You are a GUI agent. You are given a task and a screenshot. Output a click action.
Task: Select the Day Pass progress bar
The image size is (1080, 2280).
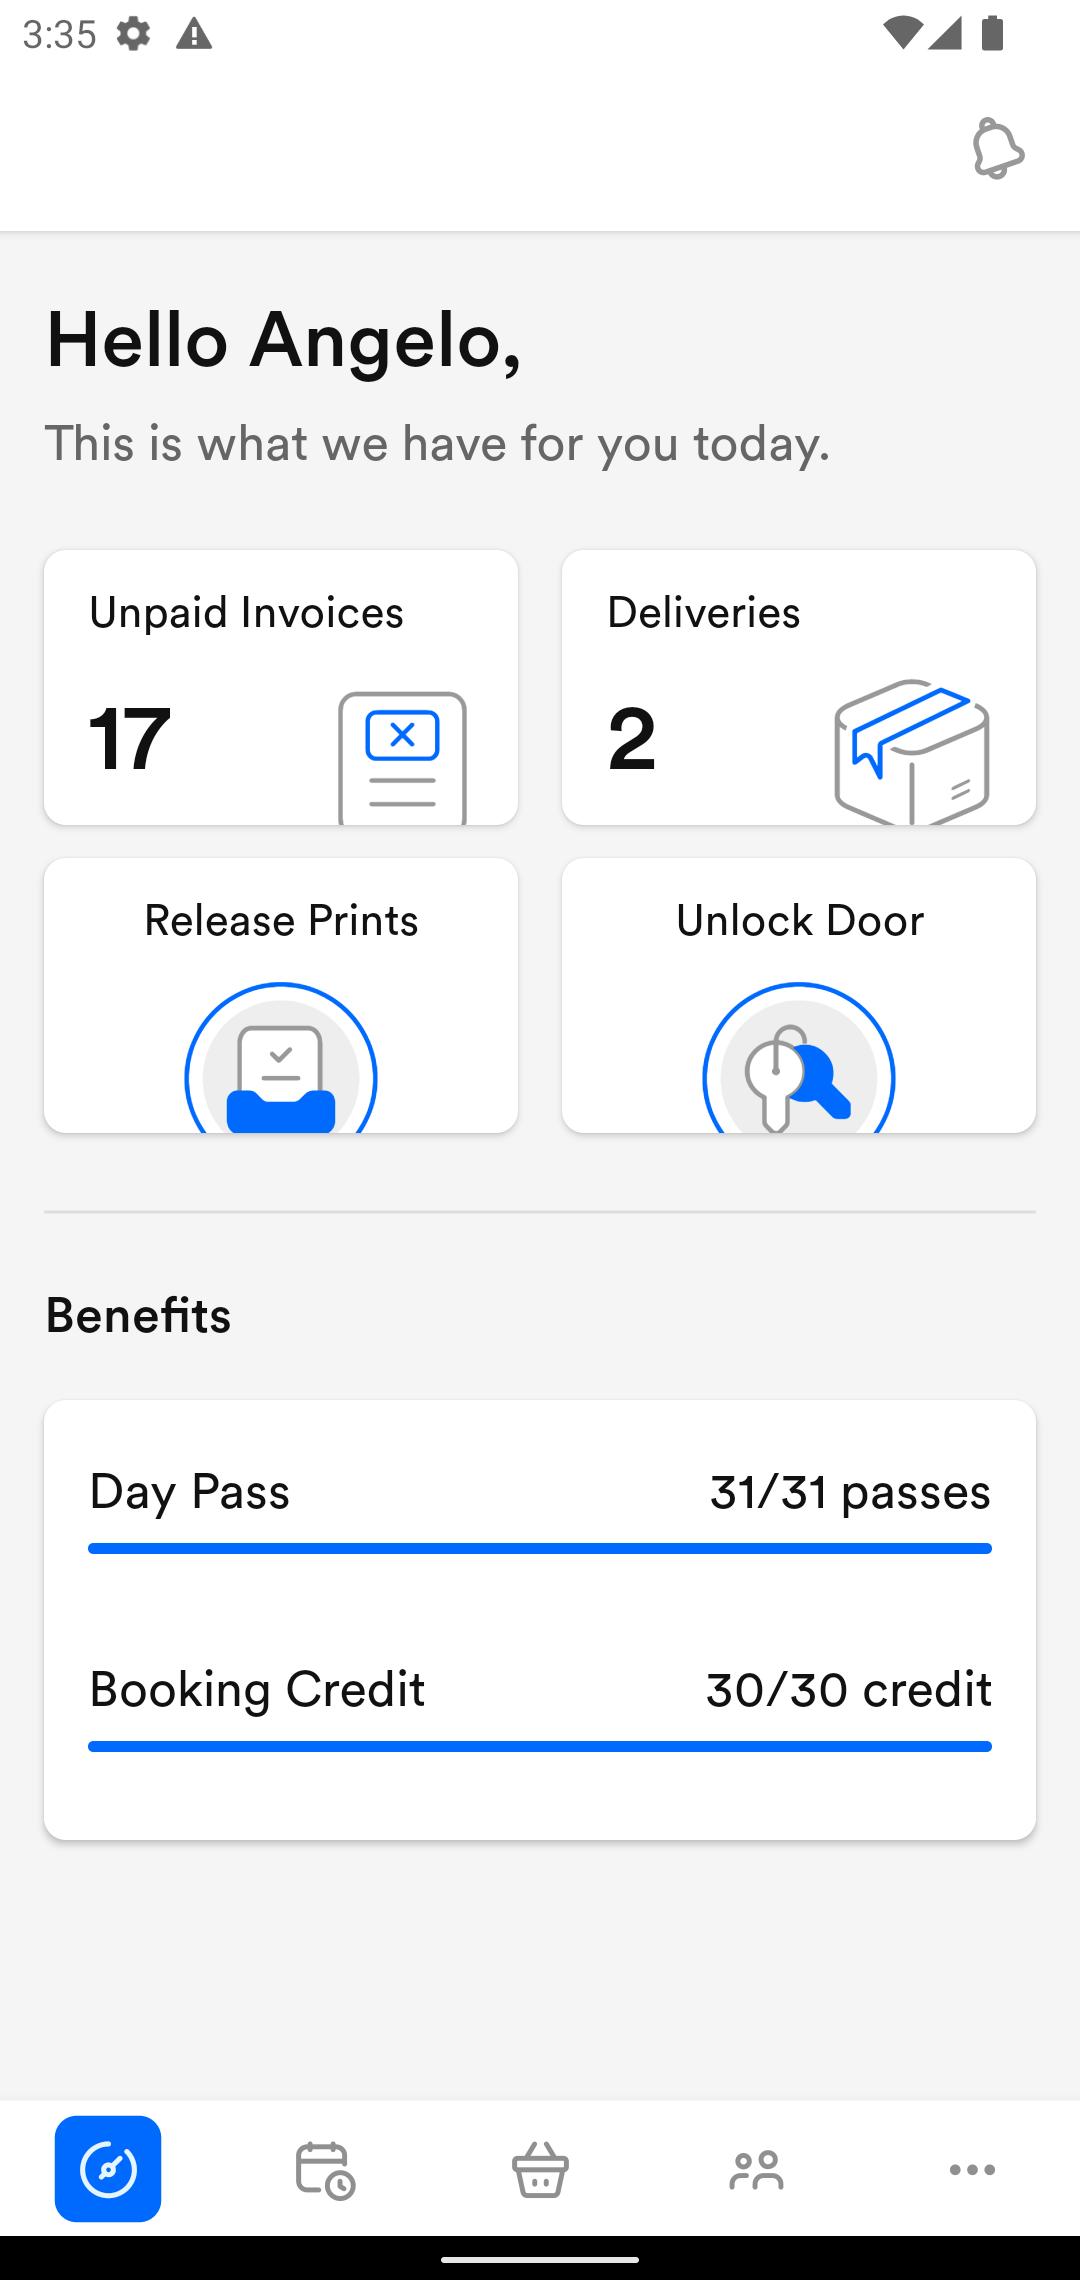tap(540, 1548)
